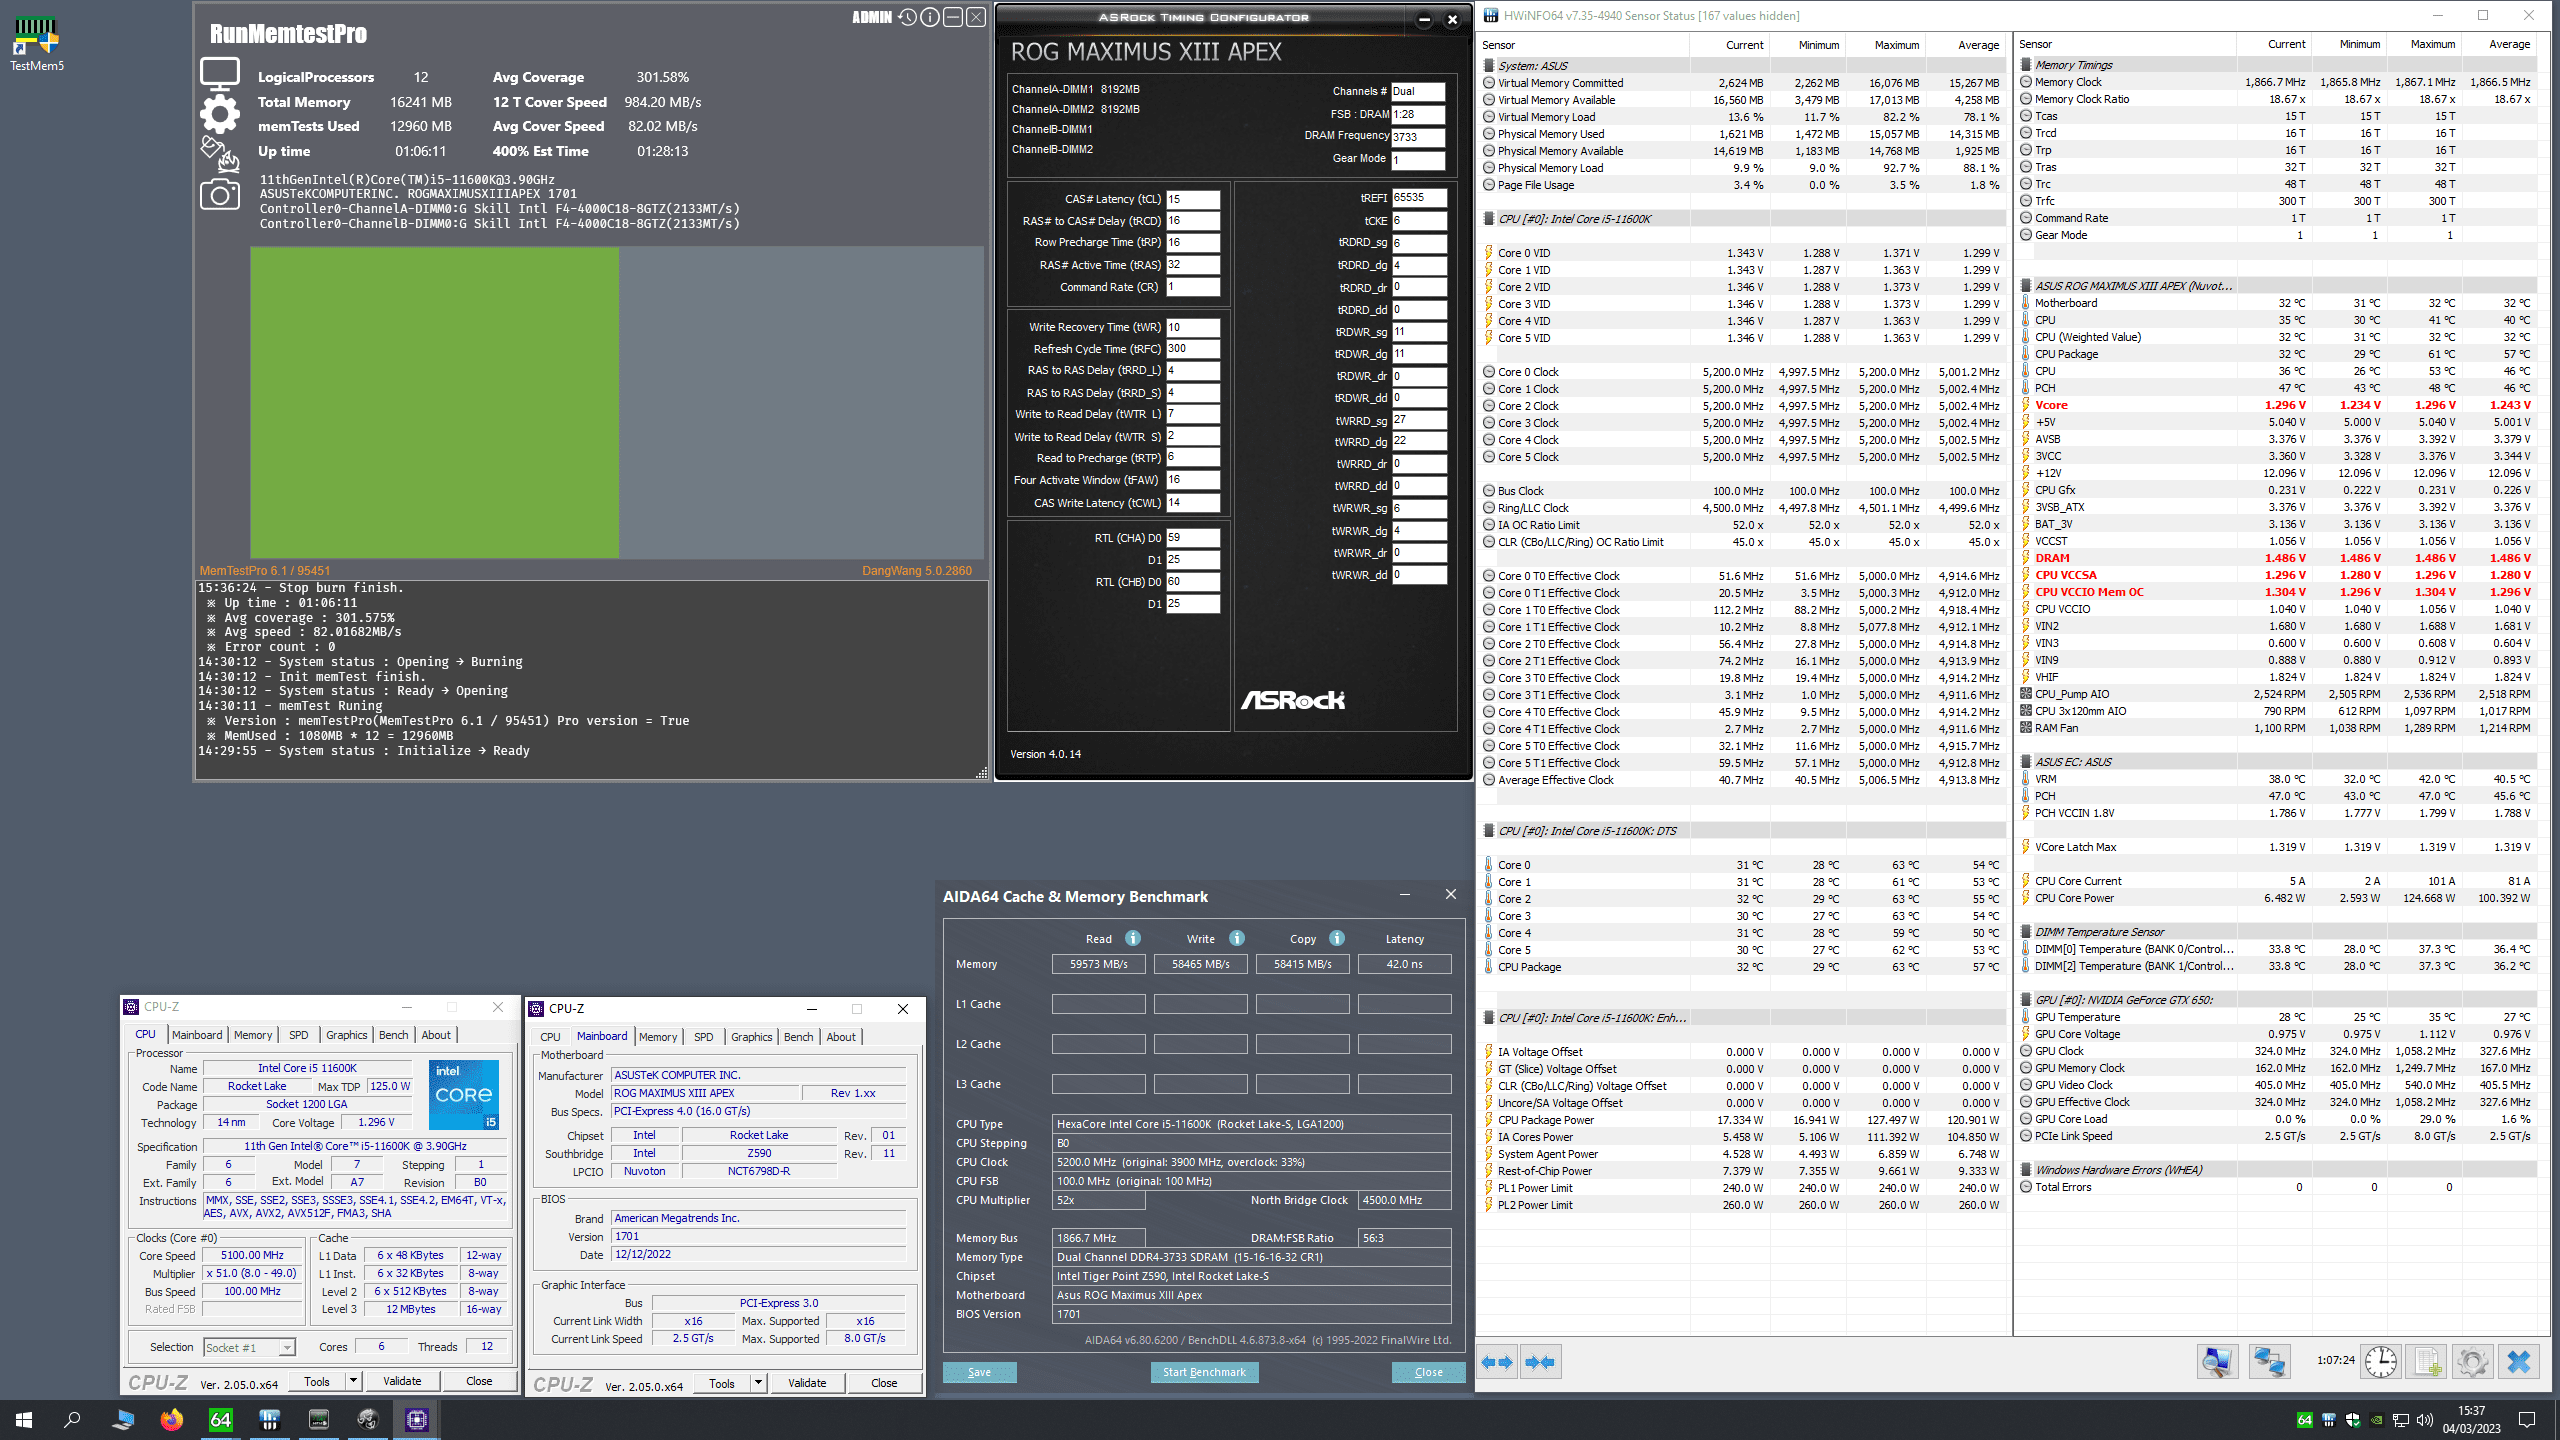The width and height of the screenshot is (2560, 1440).
Task: Click RunMemtestPro window resize grip
Action: pyautogui.click(x=982, y=772)
